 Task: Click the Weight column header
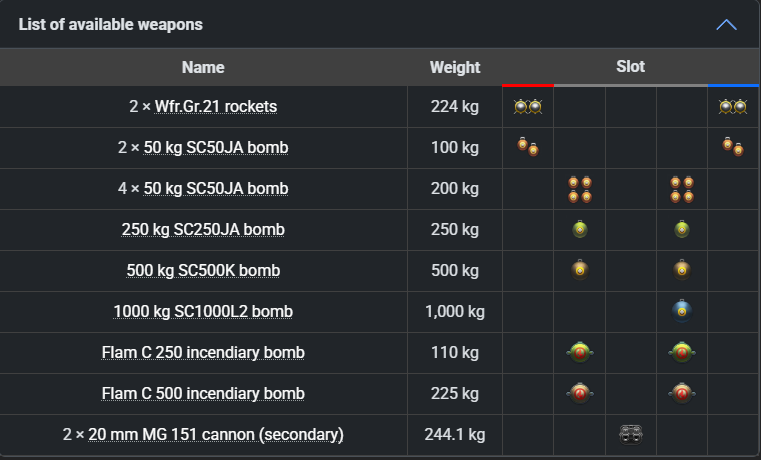(x=455, y=68)
